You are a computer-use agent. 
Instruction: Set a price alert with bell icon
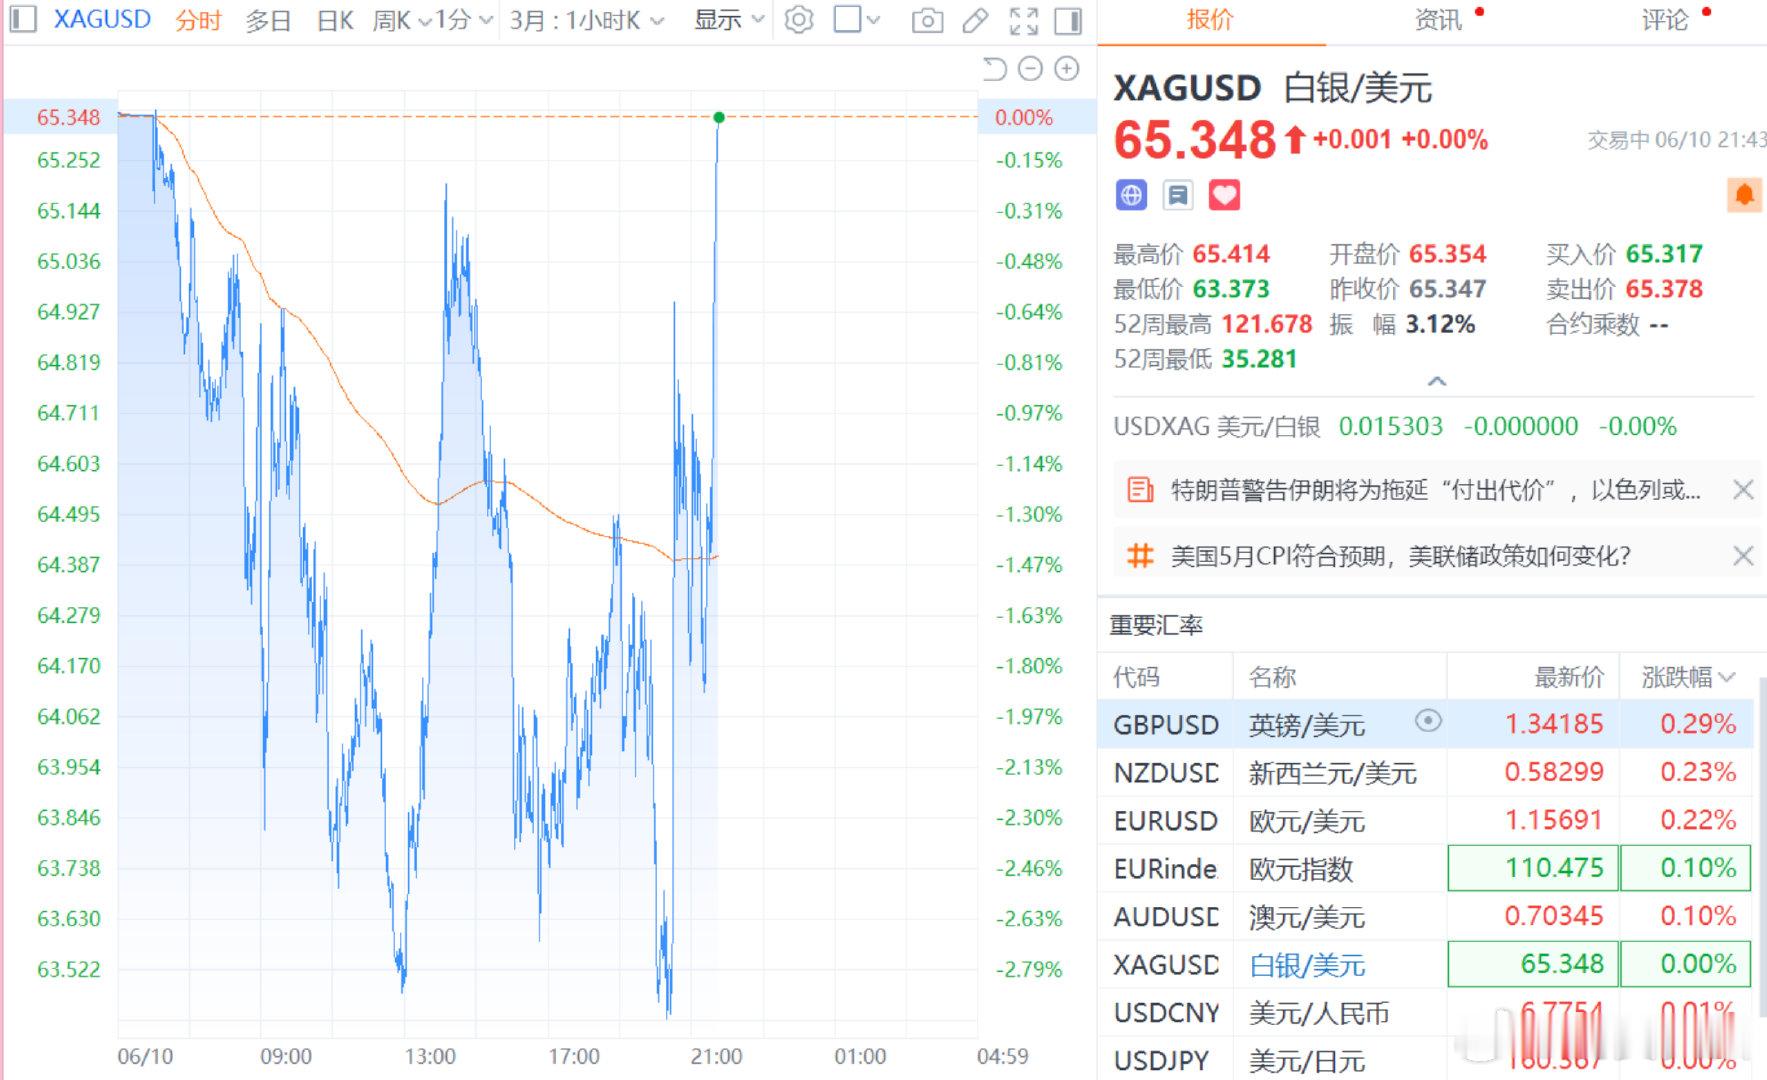click(1744, 195)
